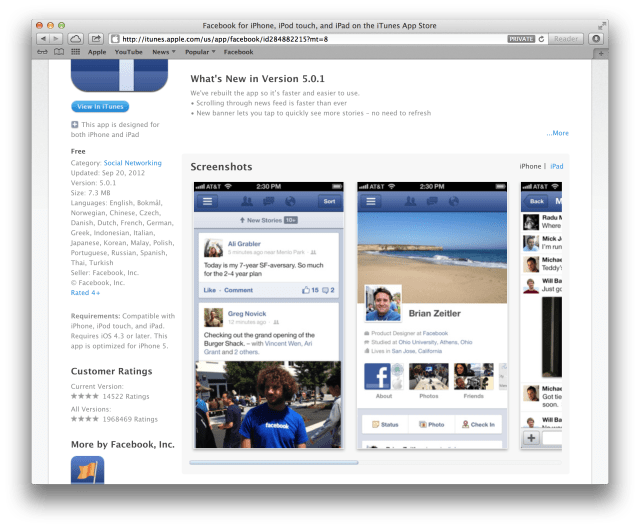This screenshot has height=528, width=640.
Task: Tap Check In button in profile screenshot
Action: [478, 425]
